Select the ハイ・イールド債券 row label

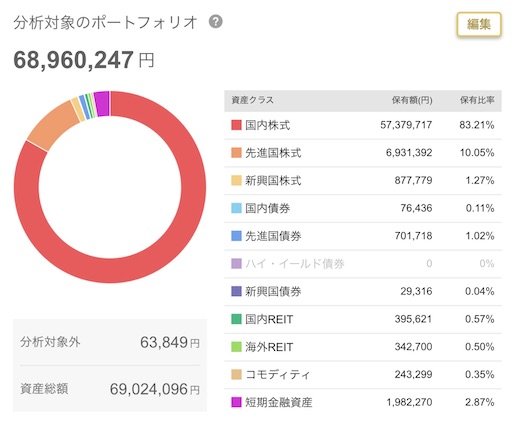(x=295, y=264)
